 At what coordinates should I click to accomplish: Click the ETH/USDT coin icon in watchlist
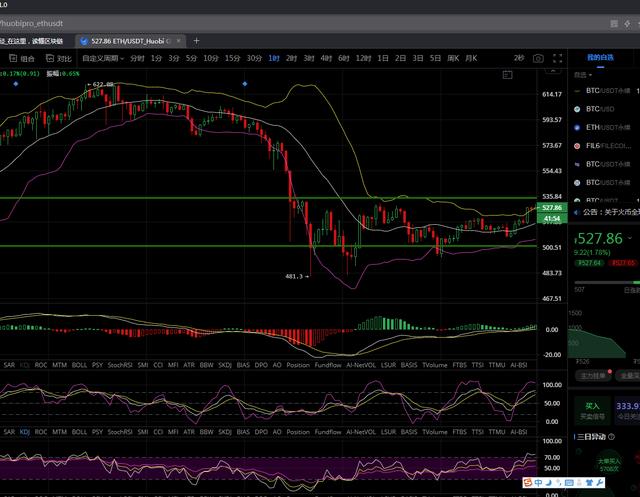click(x=577, y=127)
